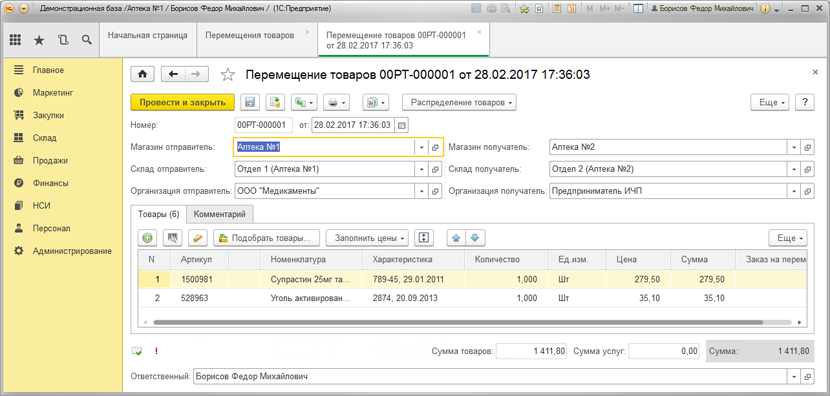The image size is (830, 396).
Task: Open the Предприниматель ИЧП organization record
Action: (x=807, y=191)
